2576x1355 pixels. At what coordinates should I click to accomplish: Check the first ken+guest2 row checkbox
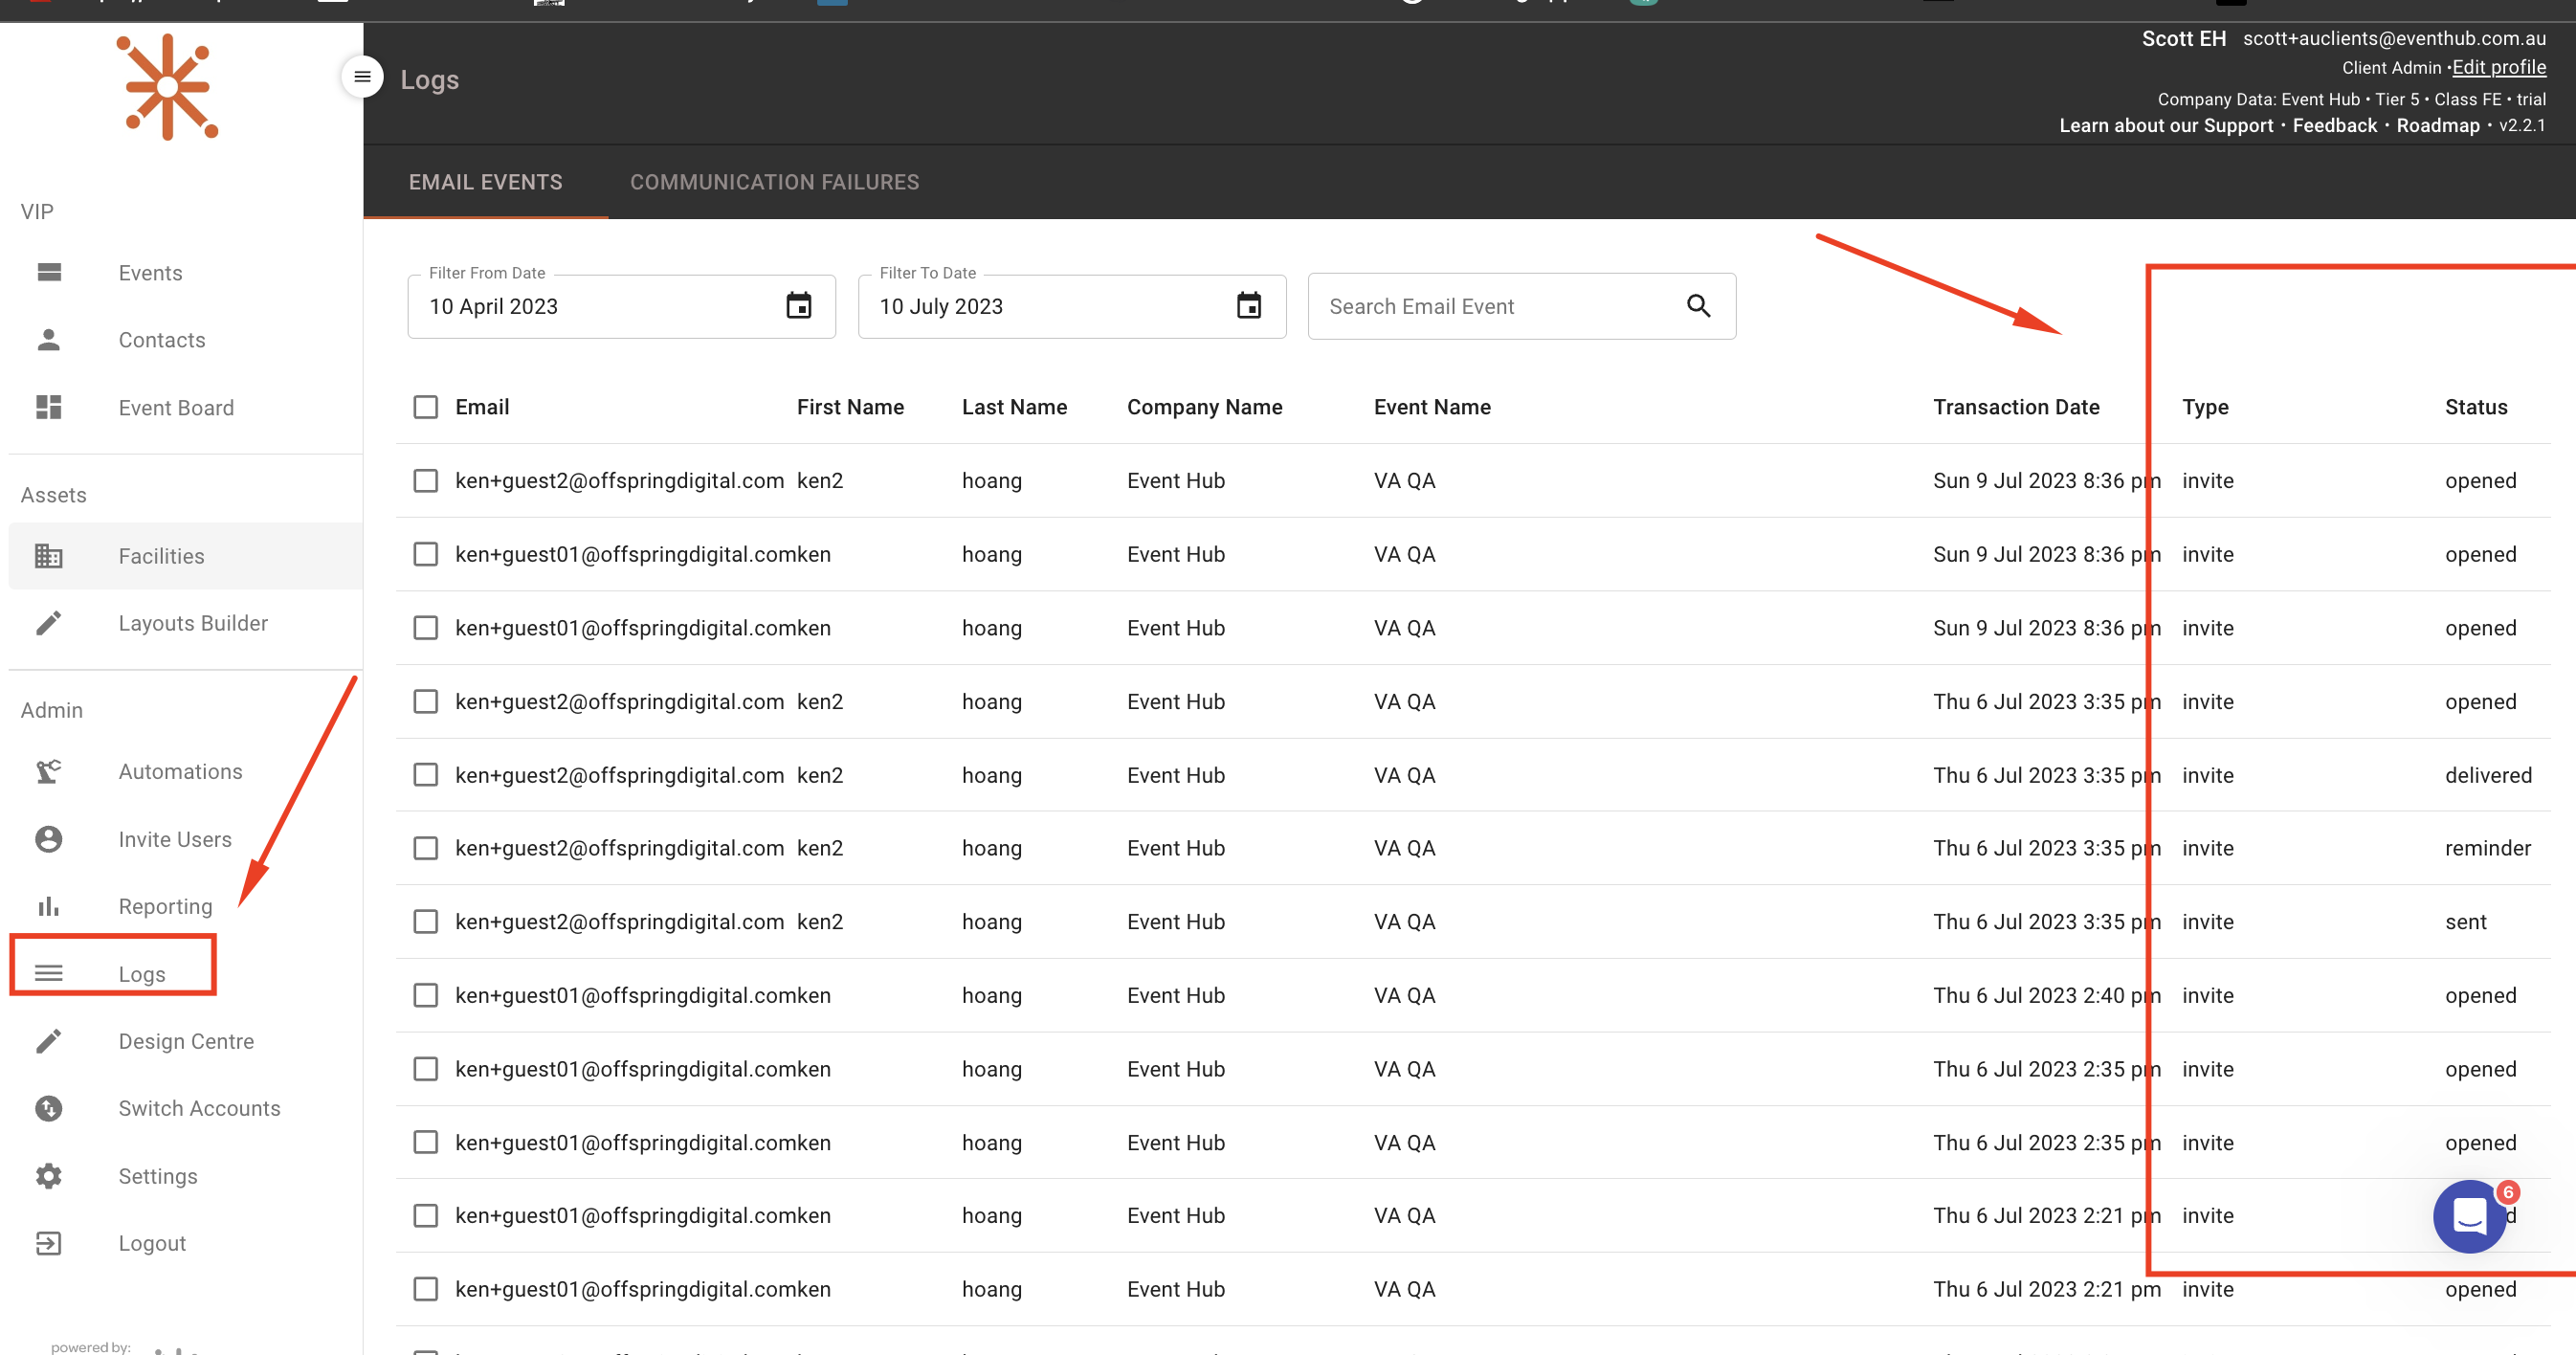426,481
